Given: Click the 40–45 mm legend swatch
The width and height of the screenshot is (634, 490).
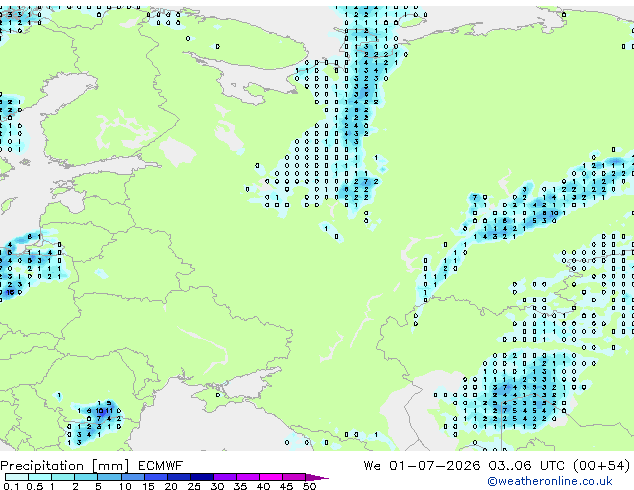Looking at the screenshot, I should 271,477.
